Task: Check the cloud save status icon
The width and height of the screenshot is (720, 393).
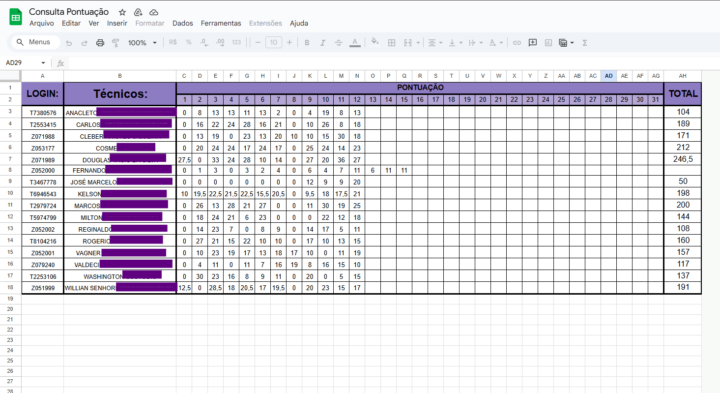Action: click(153, 12)
